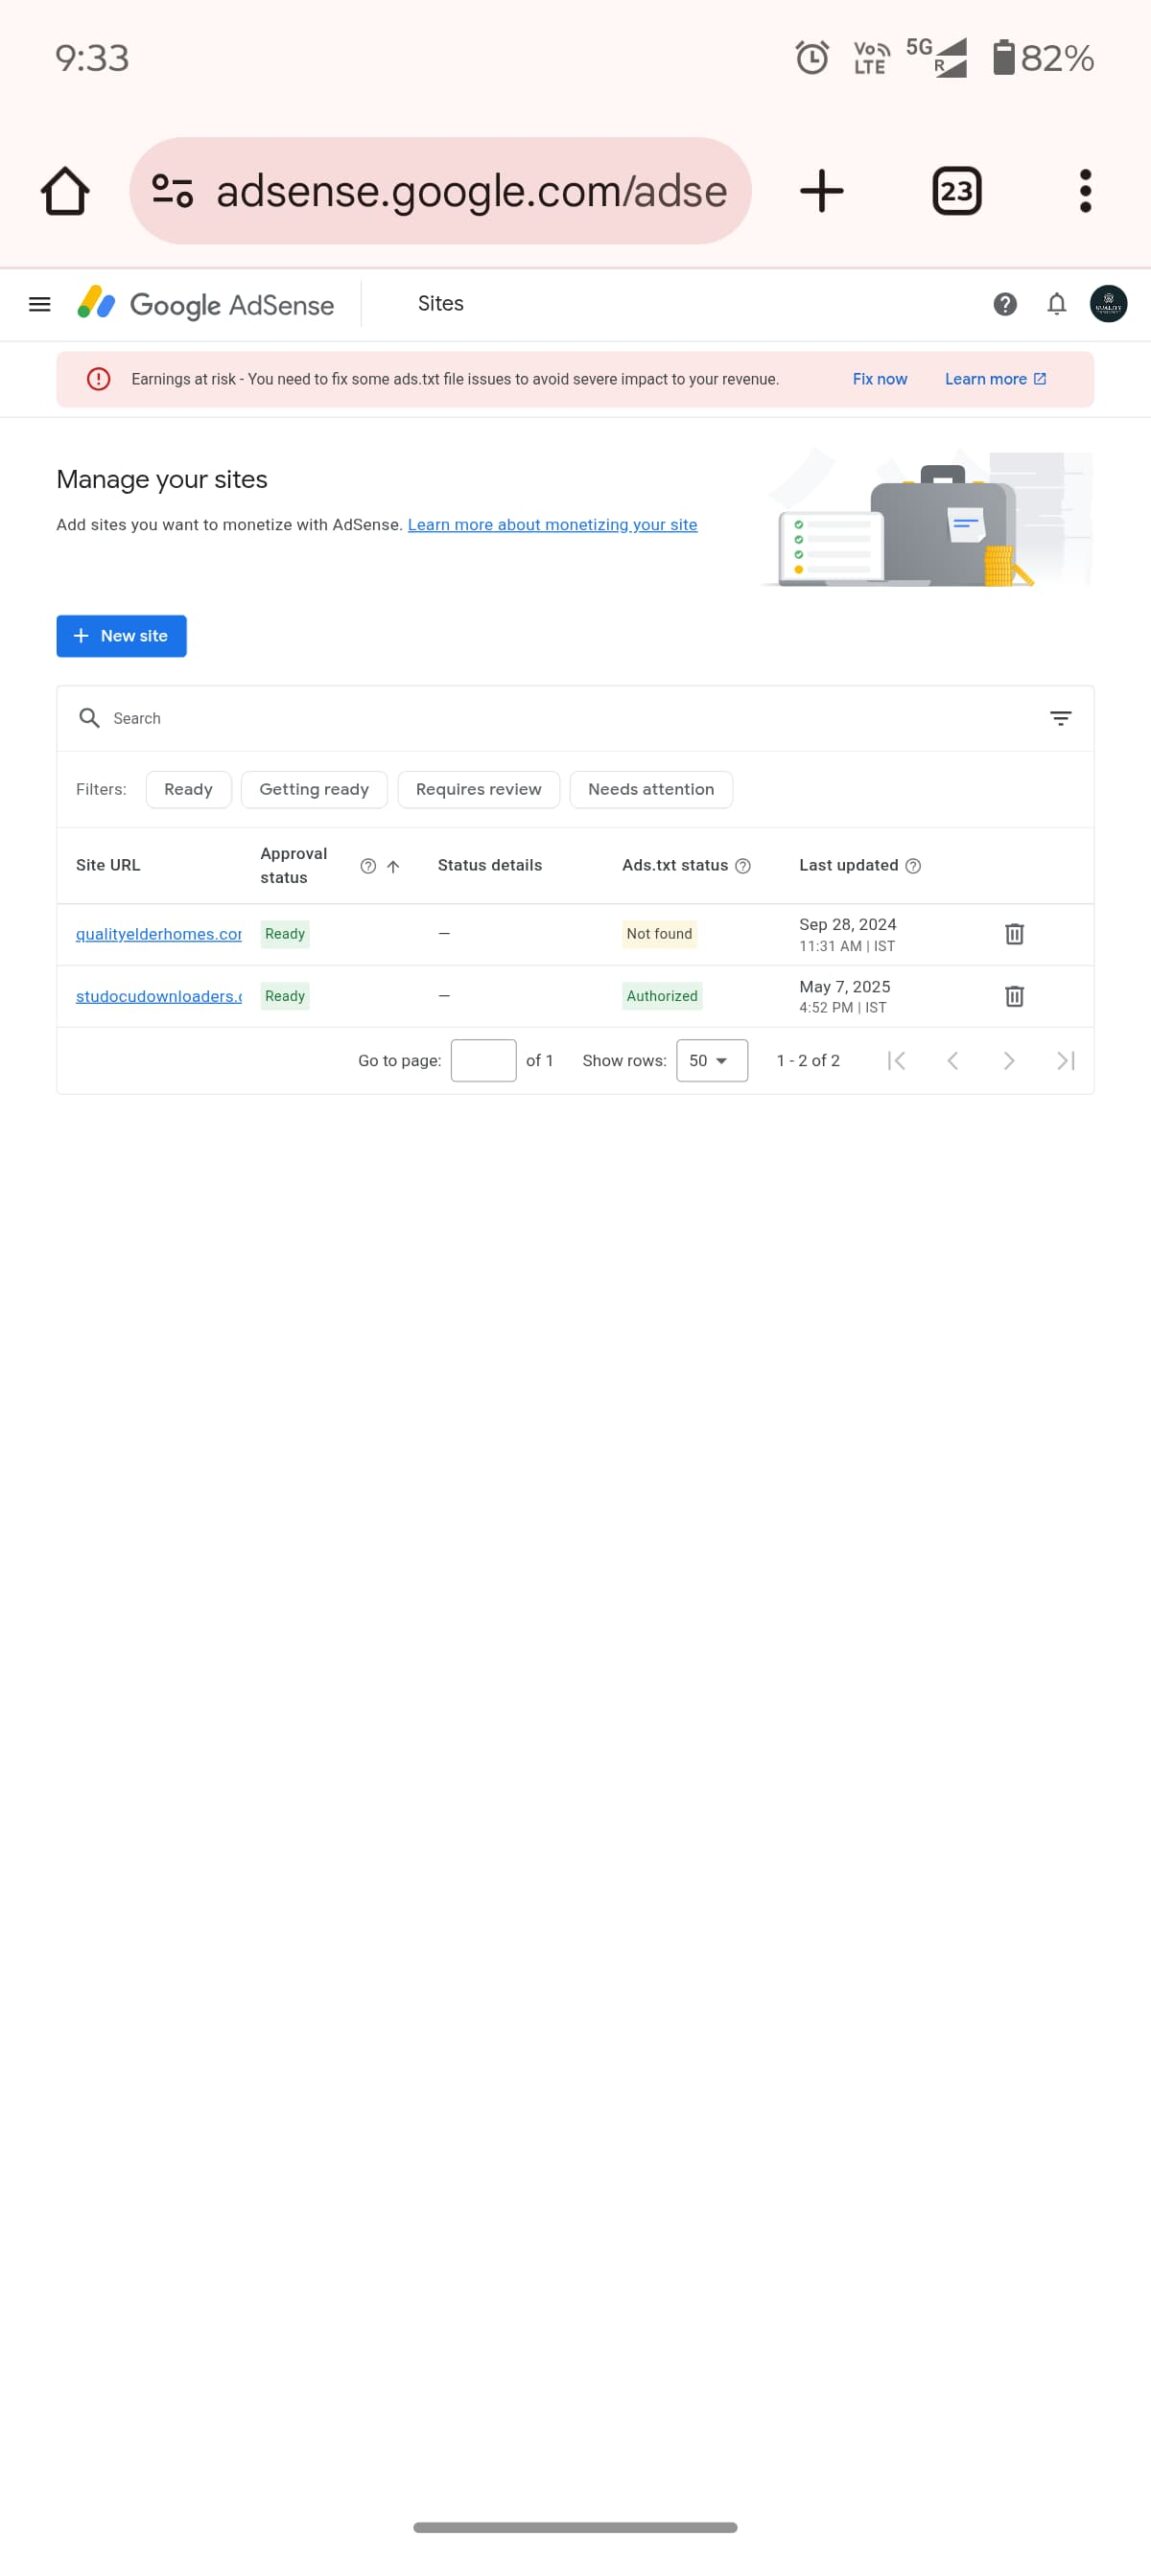Go to the last page
The image size is (1151, 2560).
(x=1066, y=1061)
